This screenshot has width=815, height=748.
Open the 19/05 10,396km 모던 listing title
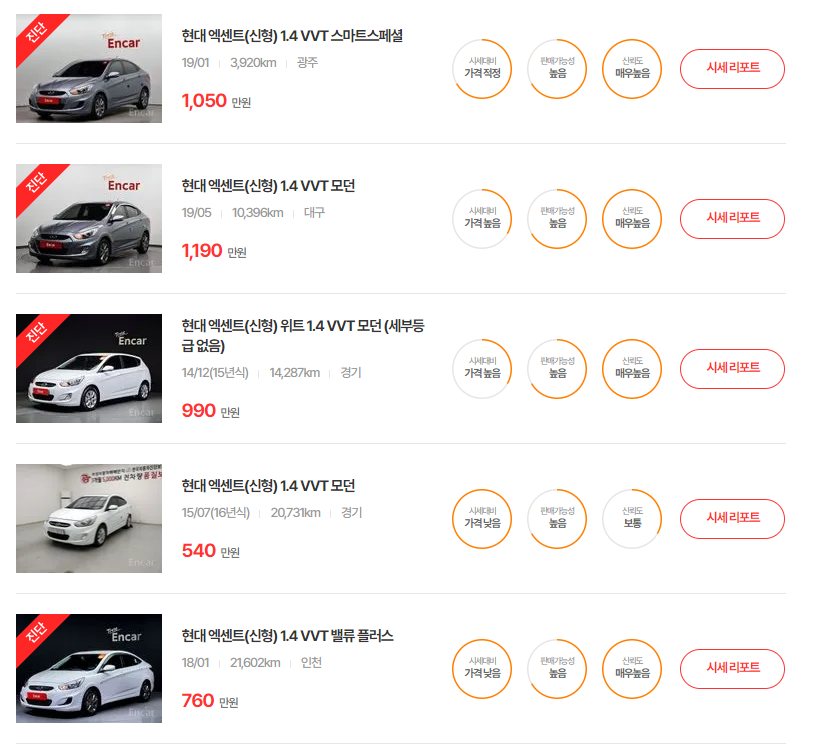point(268,186)
